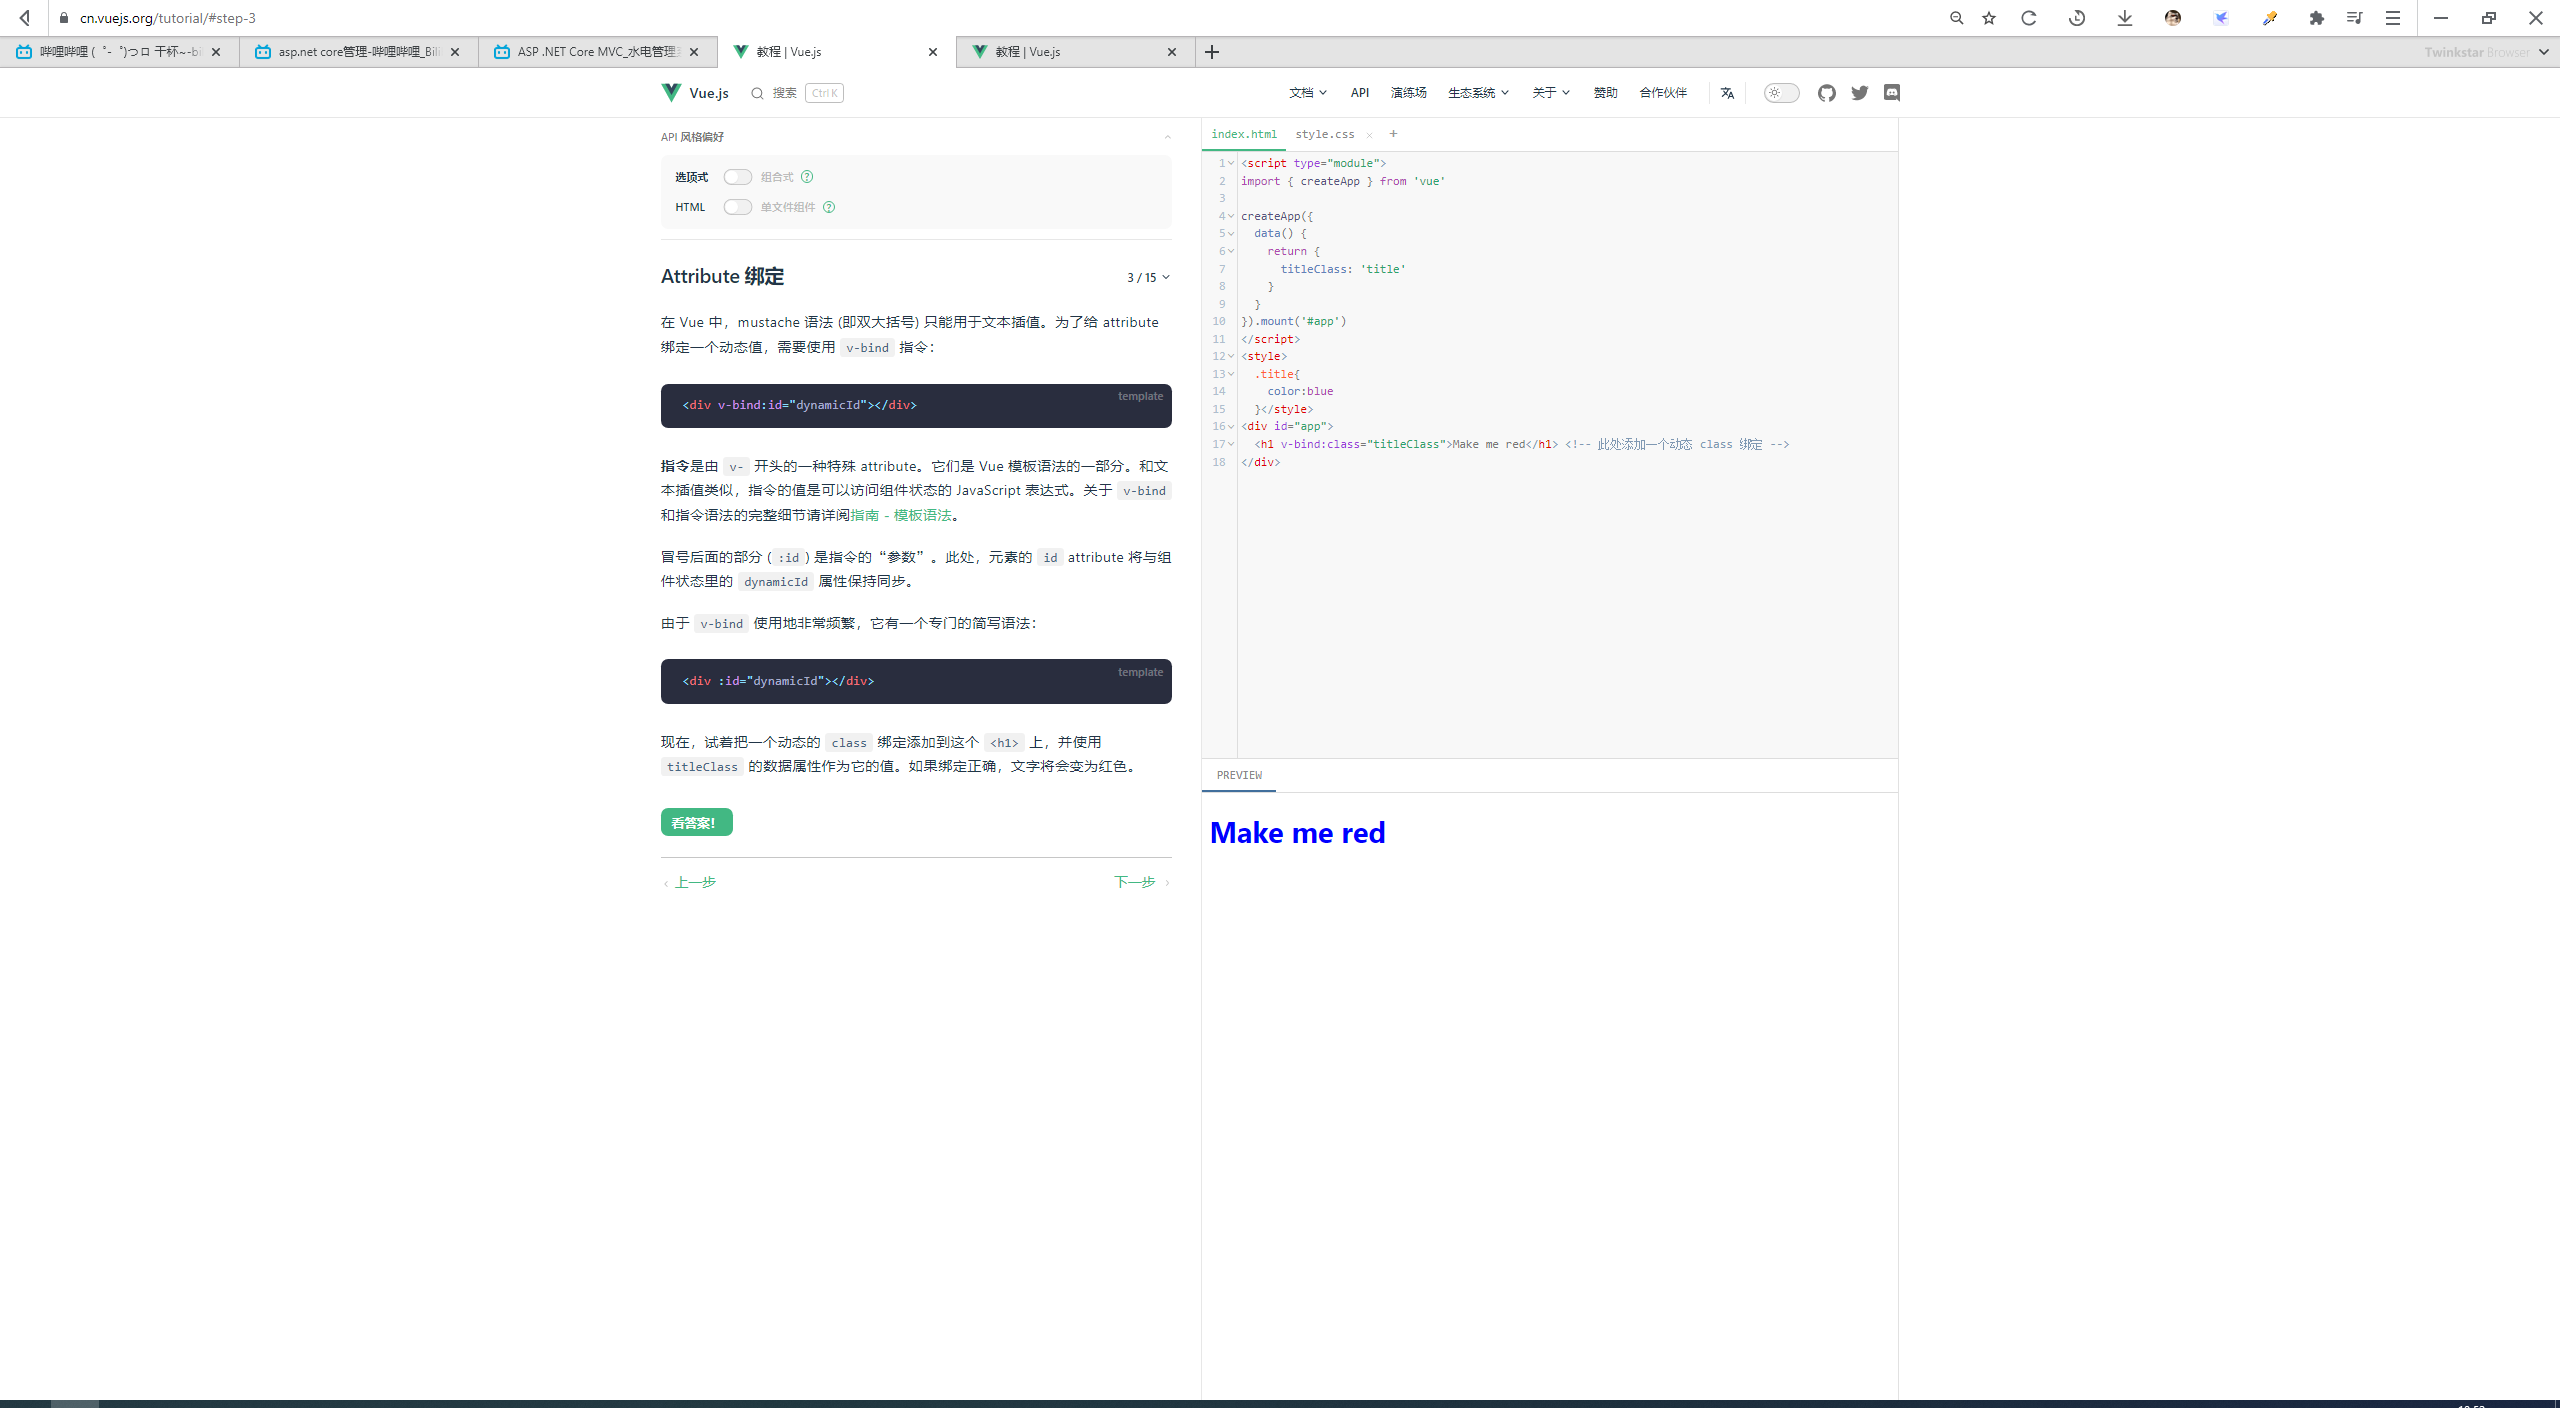Switch to the index.html file tab

tap(1244, 134)
